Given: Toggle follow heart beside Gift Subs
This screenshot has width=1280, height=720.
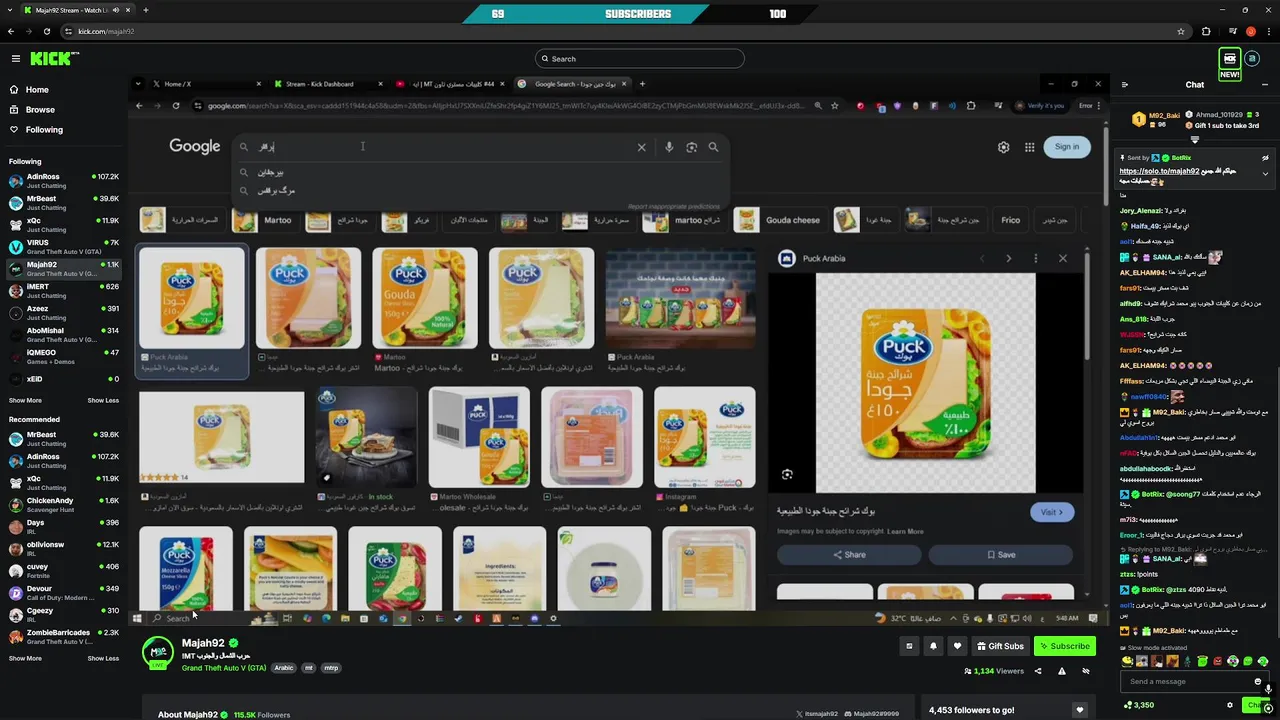Looking at the screenshot, I should (x=957, y=646).
